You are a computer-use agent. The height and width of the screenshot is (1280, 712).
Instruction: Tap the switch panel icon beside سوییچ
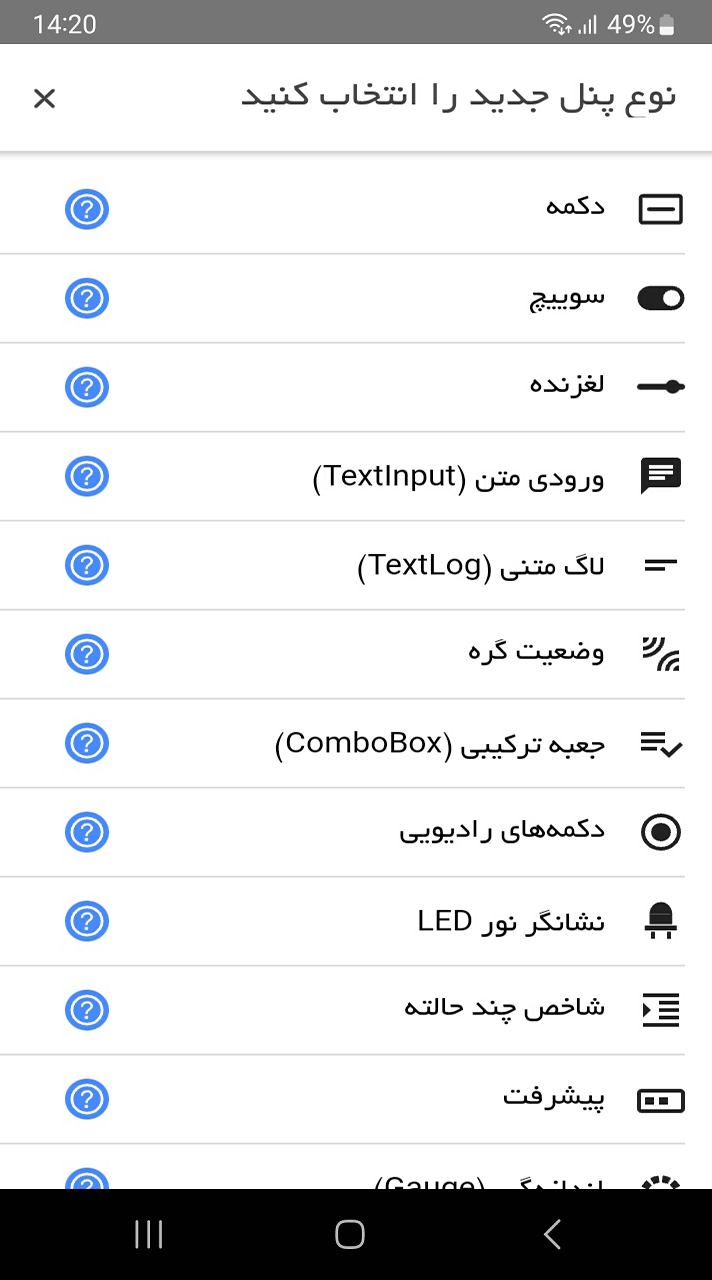click(x=660, y=298)
